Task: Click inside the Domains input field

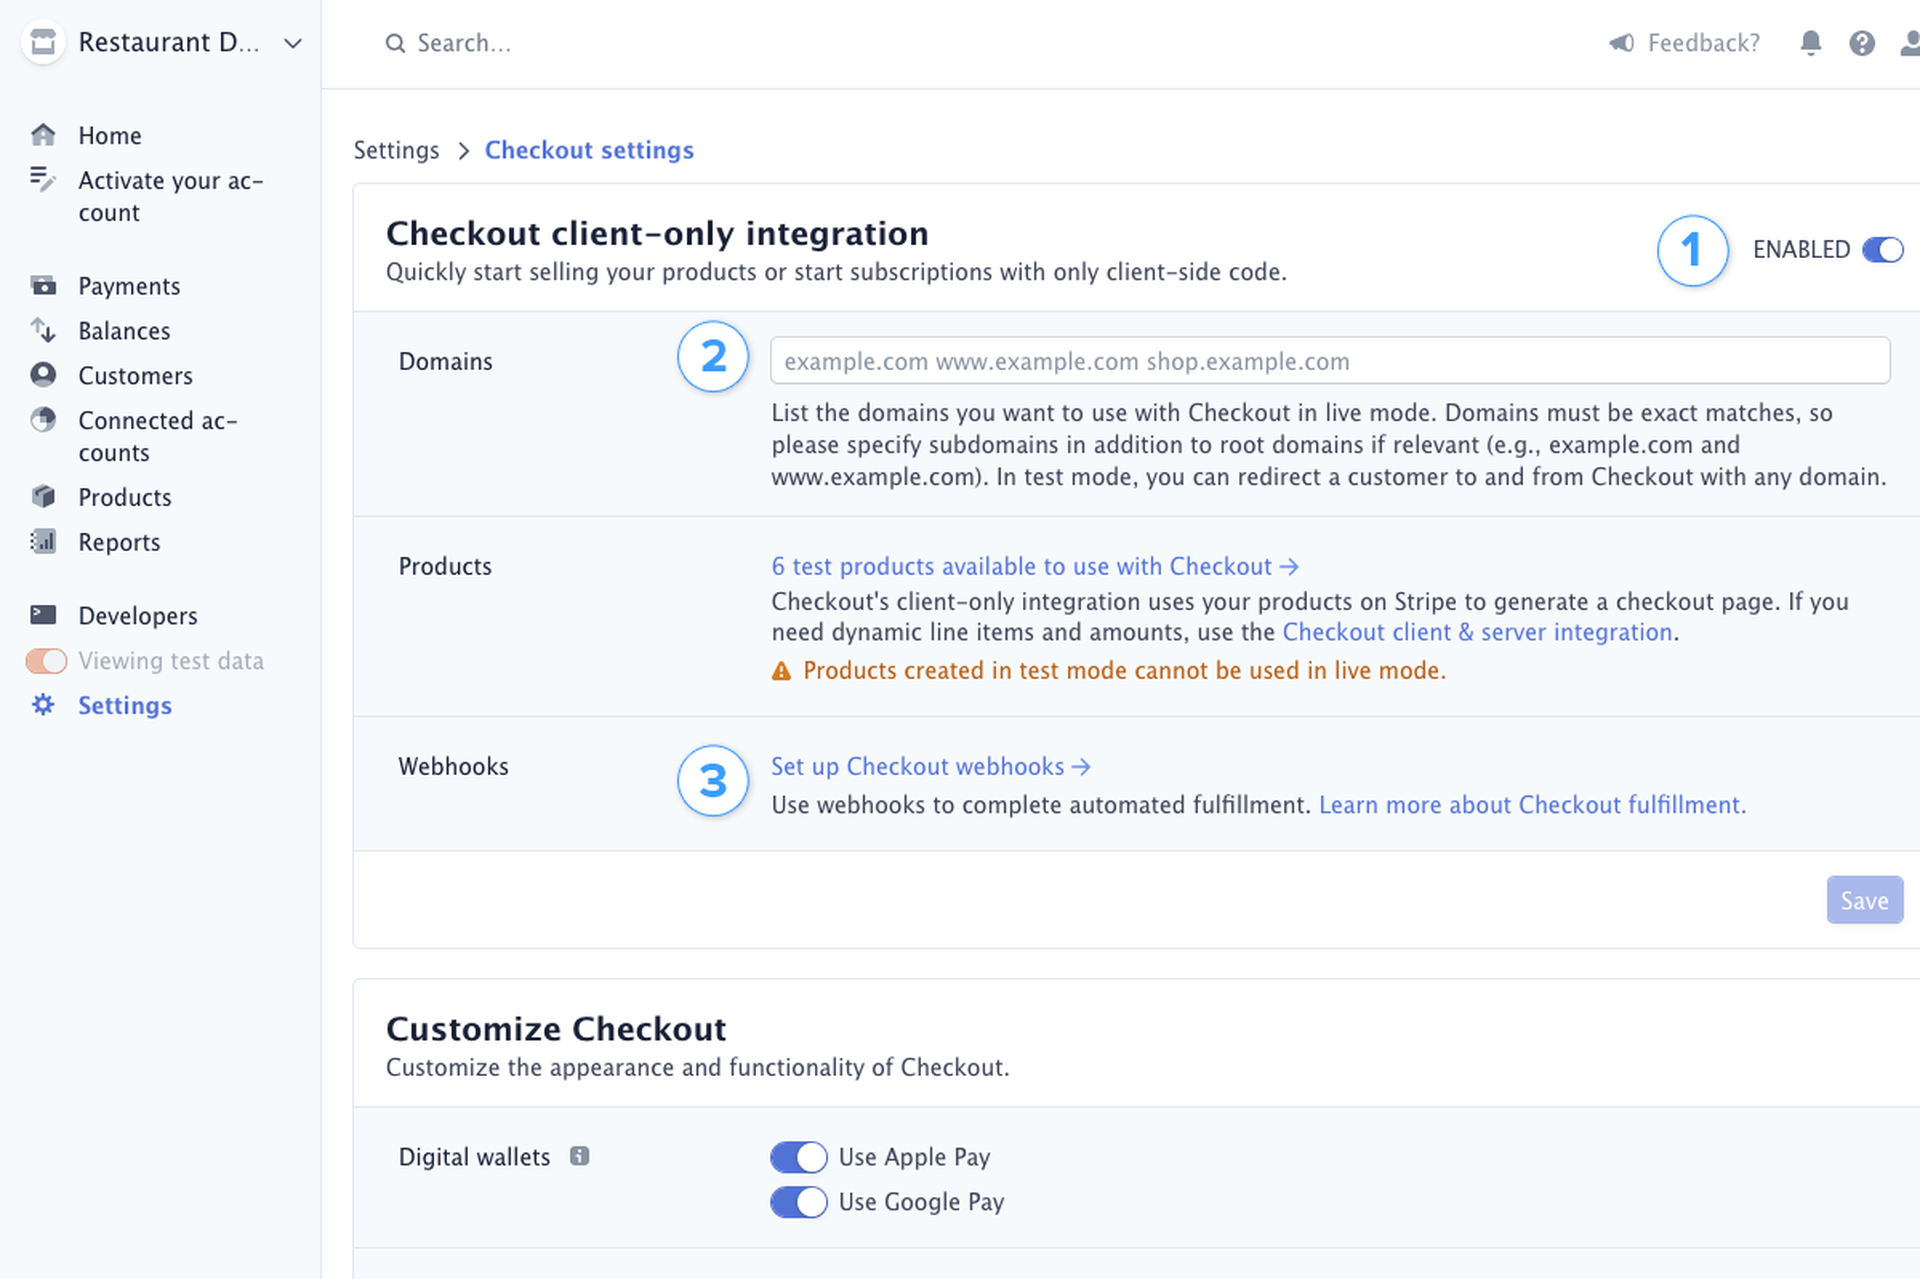Action: tap(1330, 361)
